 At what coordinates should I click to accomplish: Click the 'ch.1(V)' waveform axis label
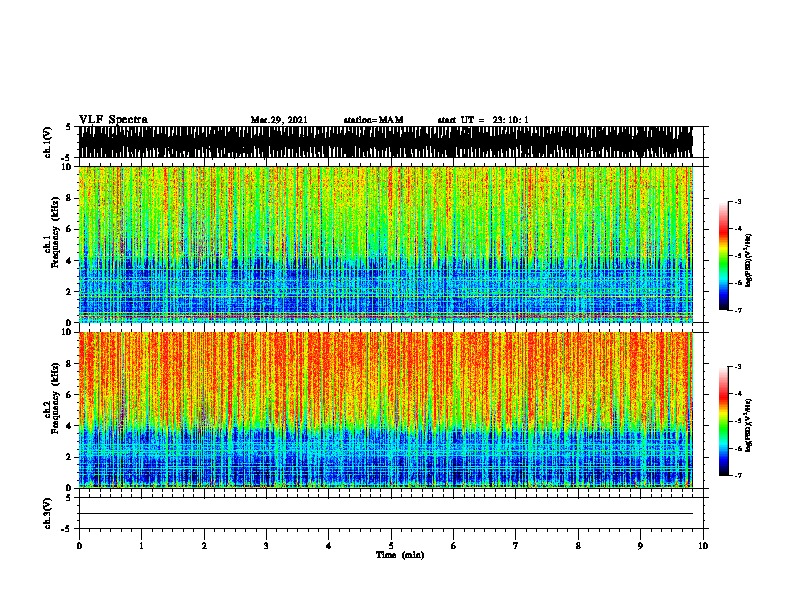click(x=47, y=142)
